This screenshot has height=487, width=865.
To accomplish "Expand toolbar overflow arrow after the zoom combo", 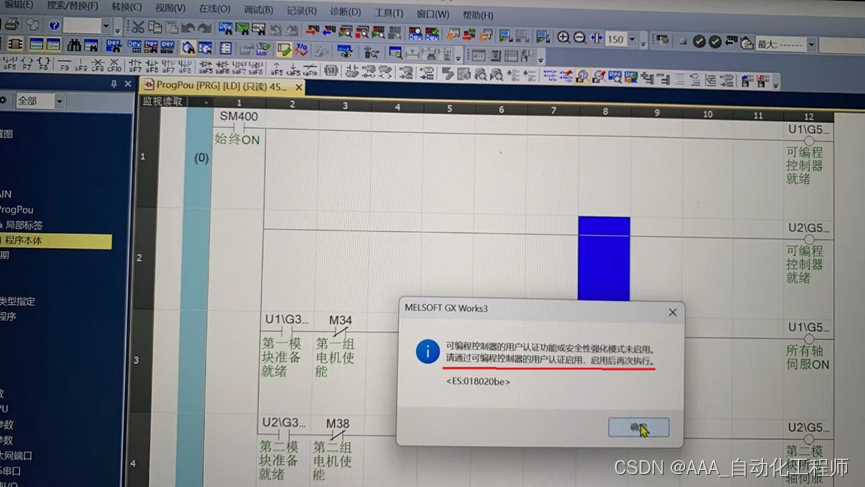I will 643,42.
